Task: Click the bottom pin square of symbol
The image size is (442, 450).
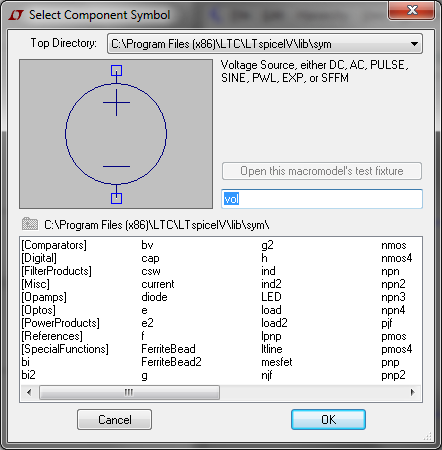Action: (x=116, y=198)
